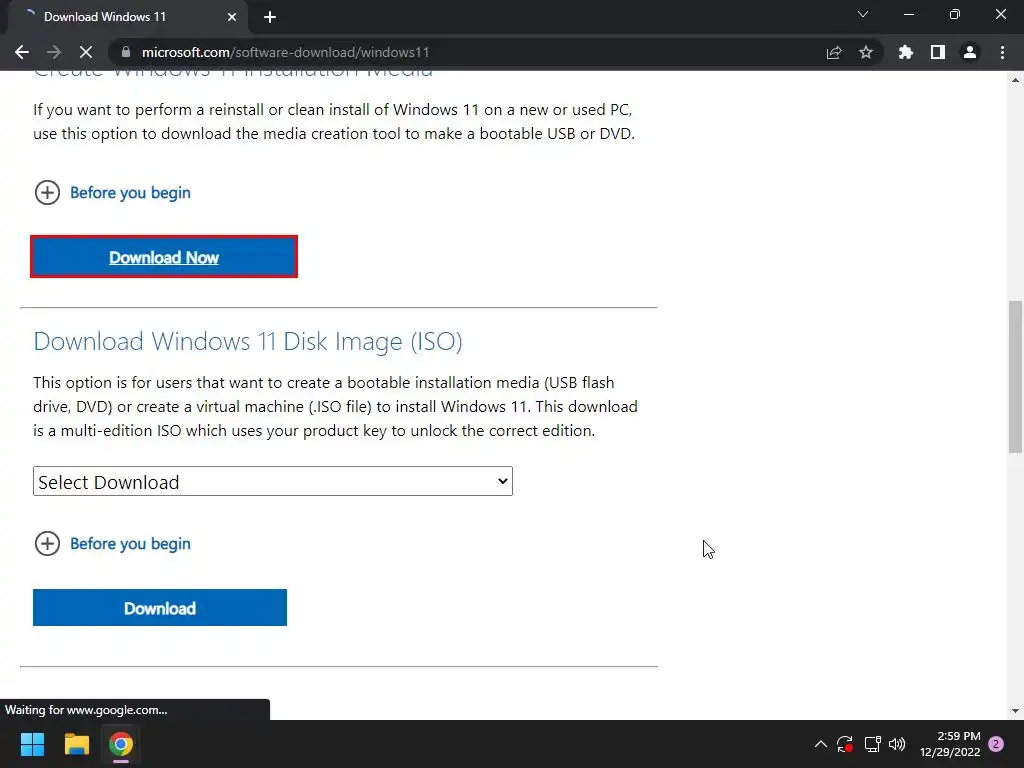
Task: Click the address bar URL
Action: click(x=285, y=52)
